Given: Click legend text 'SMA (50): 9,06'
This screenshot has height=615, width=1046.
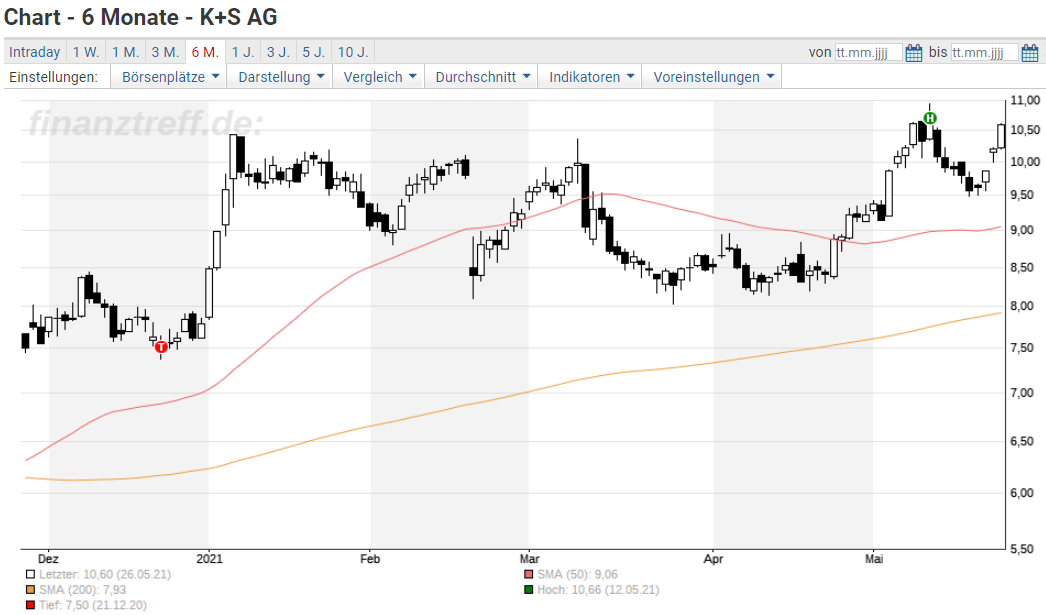Looking at the screenshot, I should [578, 574].
